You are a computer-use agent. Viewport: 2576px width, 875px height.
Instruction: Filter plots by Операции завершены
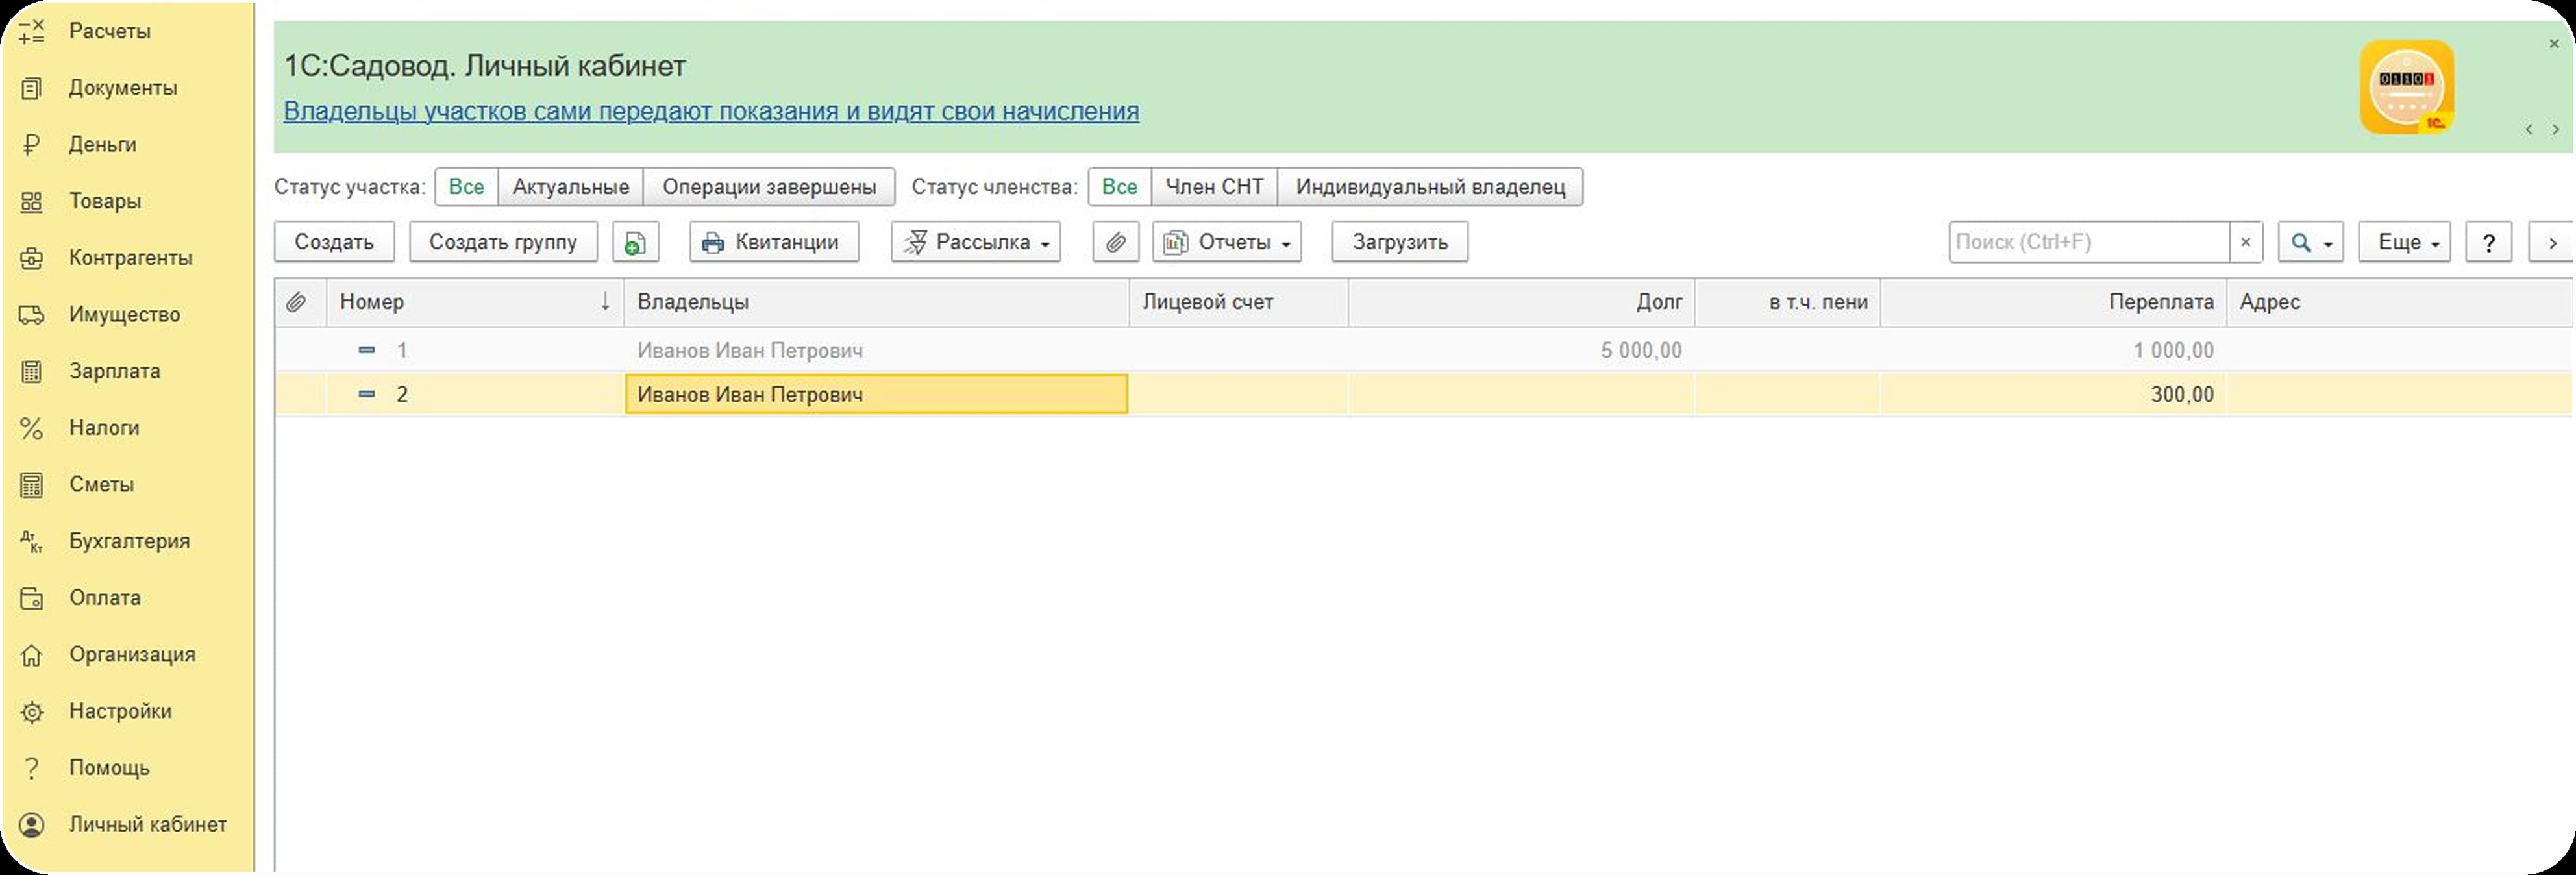pos(769,187)
